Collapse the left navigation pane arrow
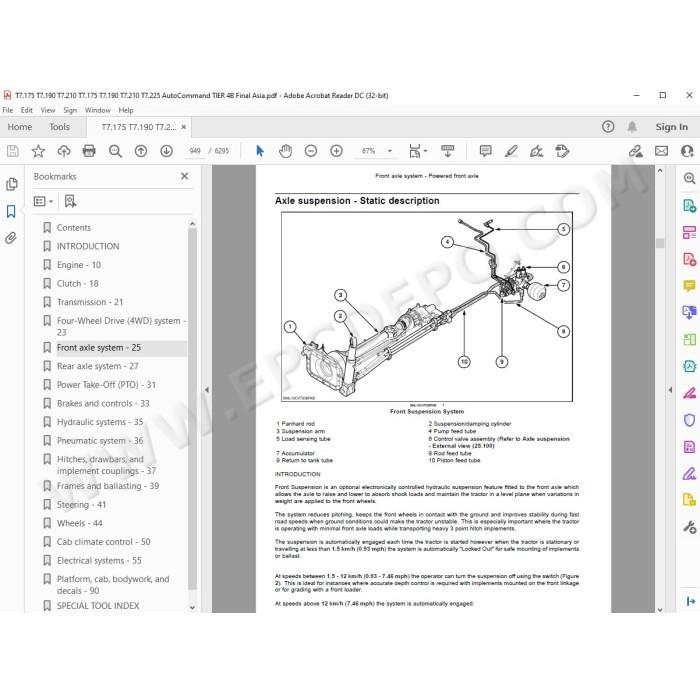 [207, 390]
